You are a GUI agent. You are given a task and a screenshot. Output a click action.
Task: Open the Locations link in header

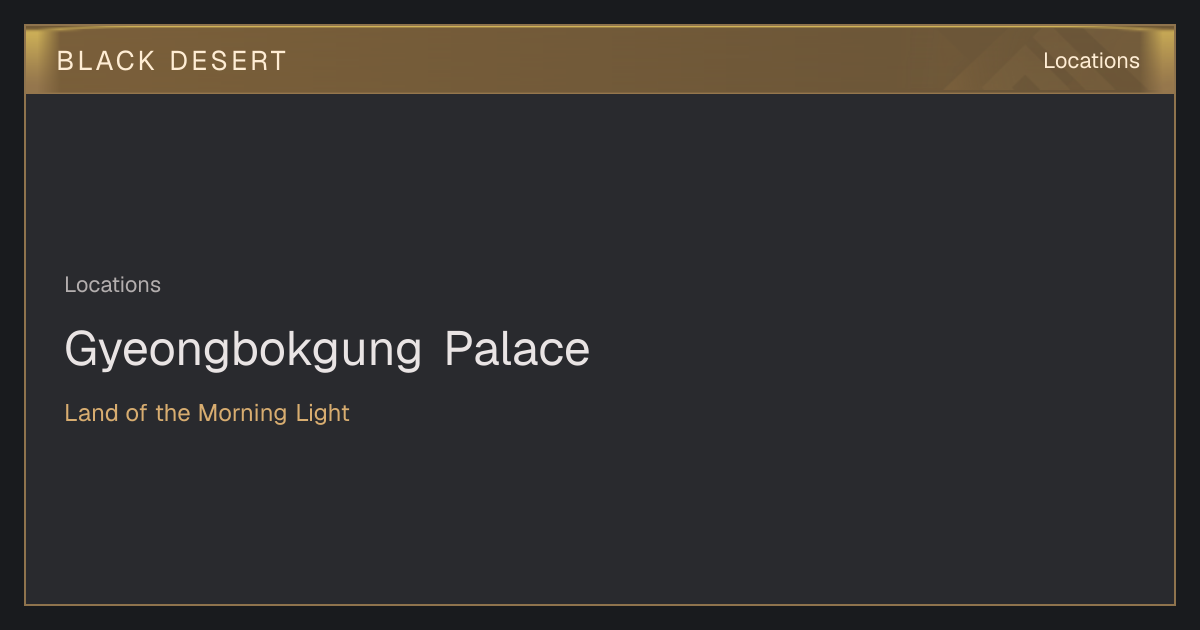pyautogui.click(x=1091, y=61)
